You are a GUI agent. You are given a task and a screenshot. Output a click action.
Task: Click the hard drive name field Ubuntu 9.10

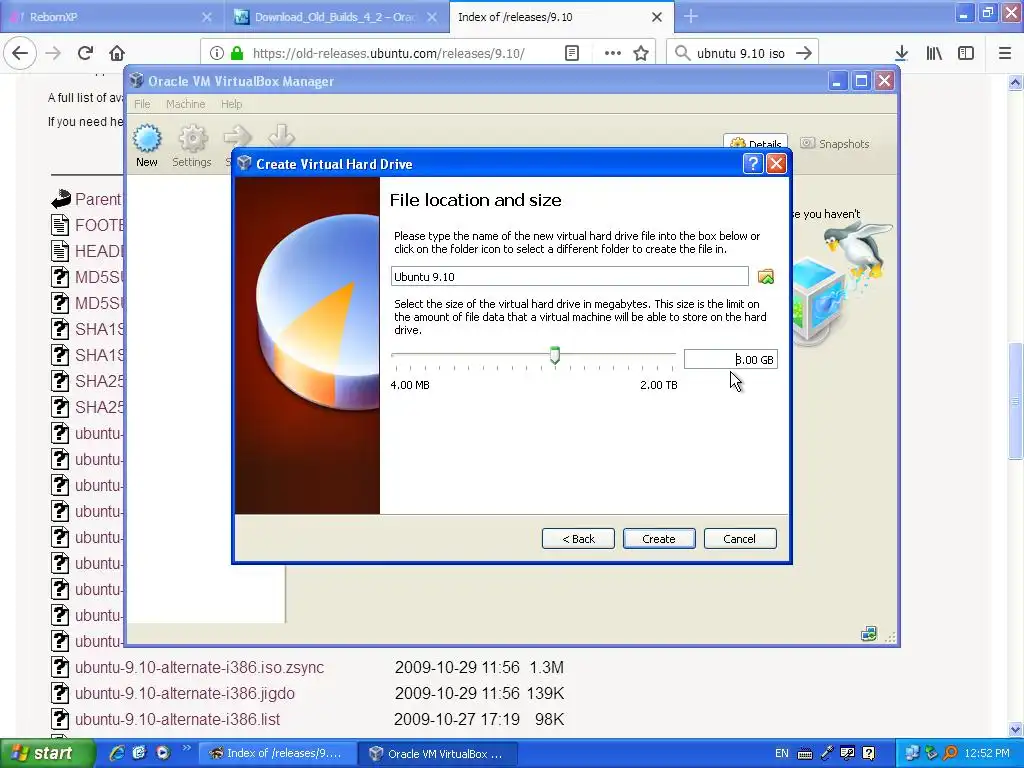click(x=569, y=276)
